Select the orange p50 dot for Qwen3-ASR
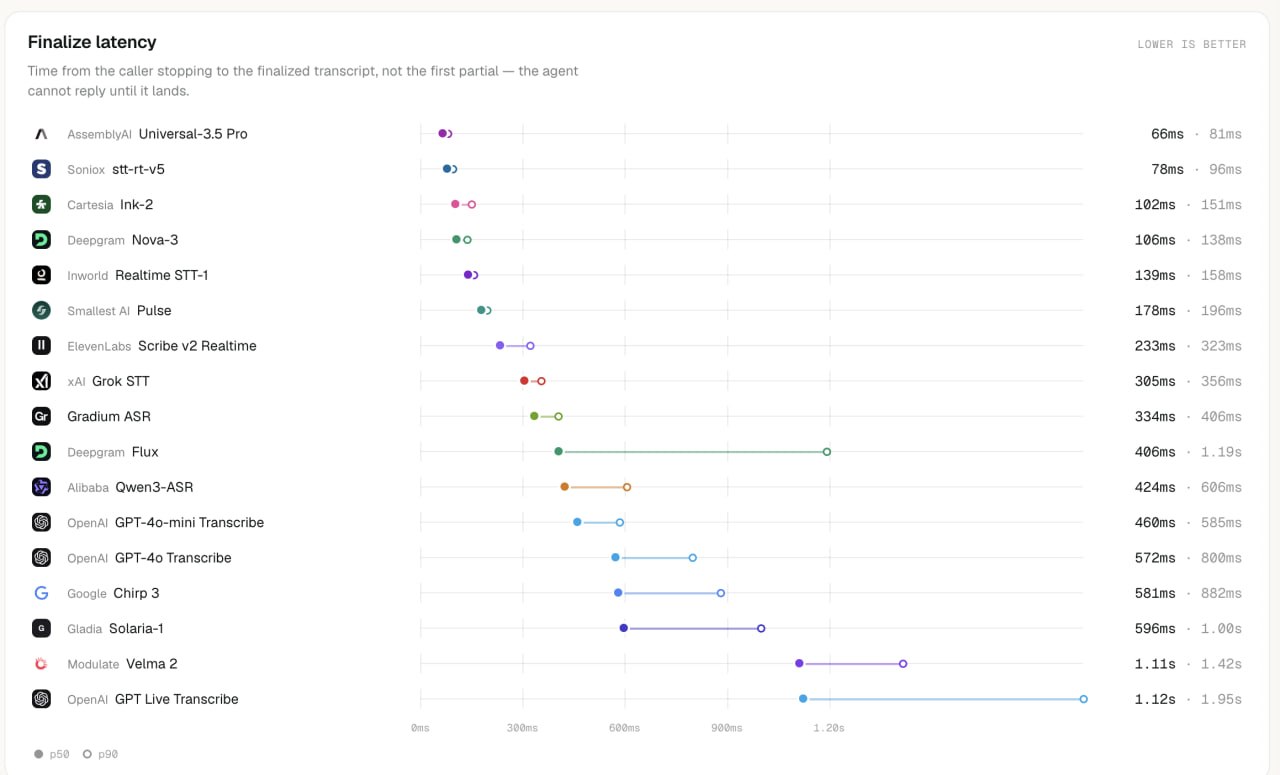 pyautogui.click(x=564, y=487)
